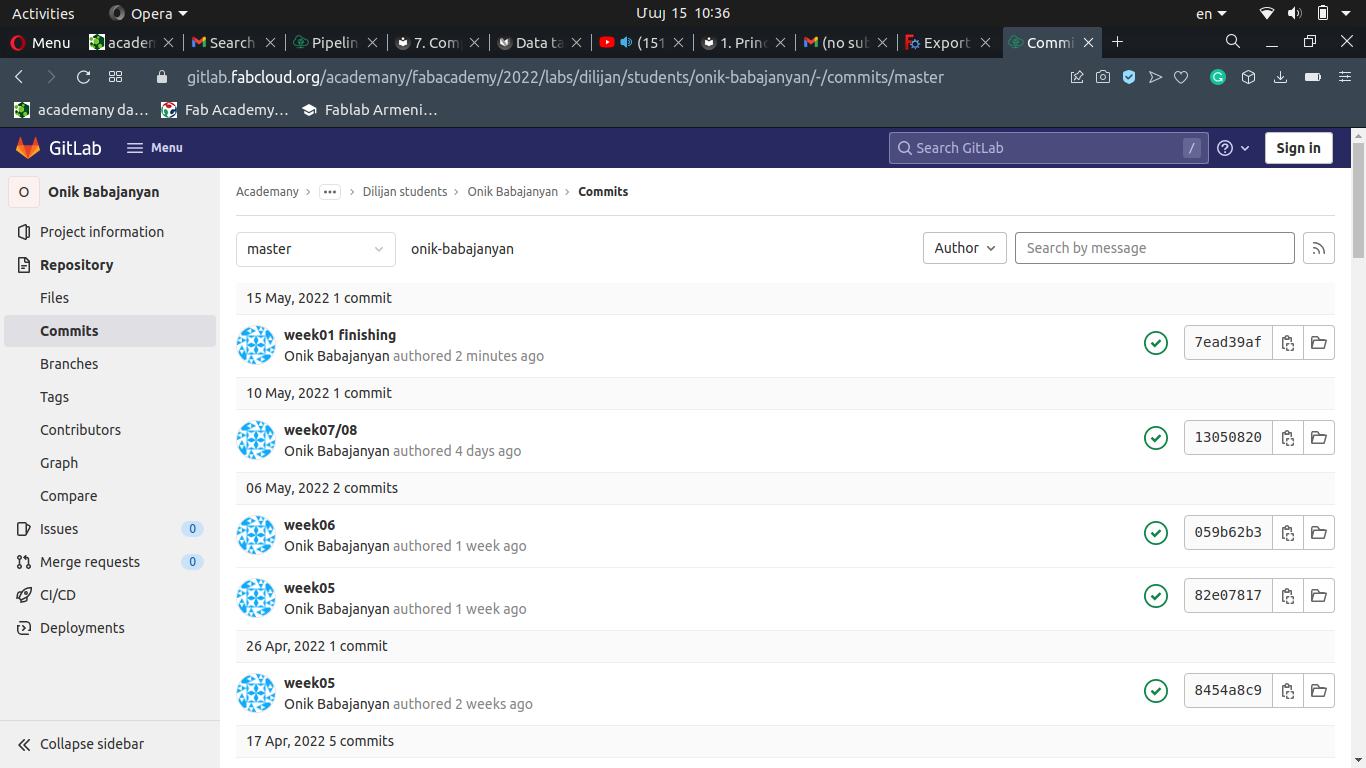Copy commit SHA 059b62b3

tap(1288, 533)
